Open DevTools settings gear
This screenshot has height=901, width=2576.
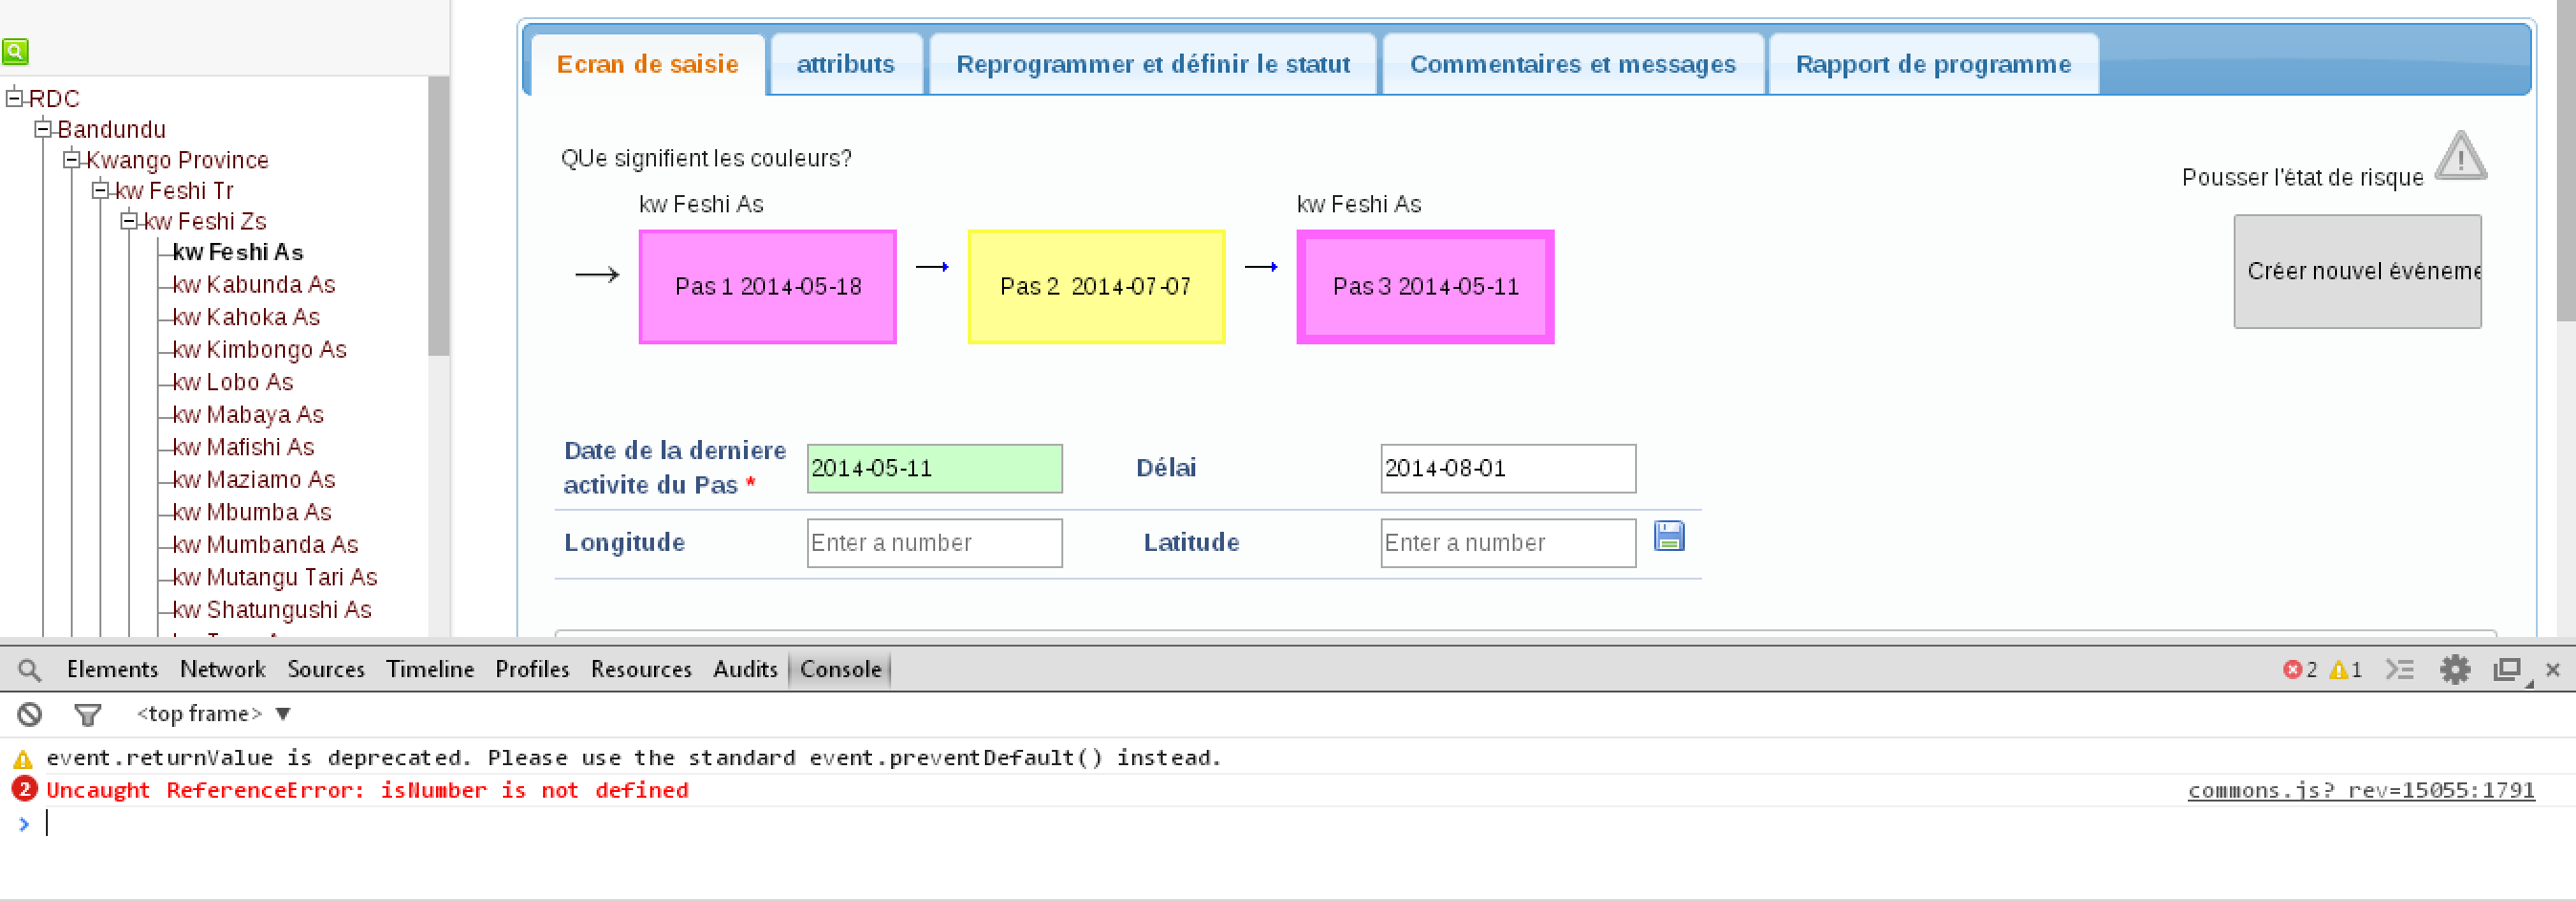click(2455, 669)
